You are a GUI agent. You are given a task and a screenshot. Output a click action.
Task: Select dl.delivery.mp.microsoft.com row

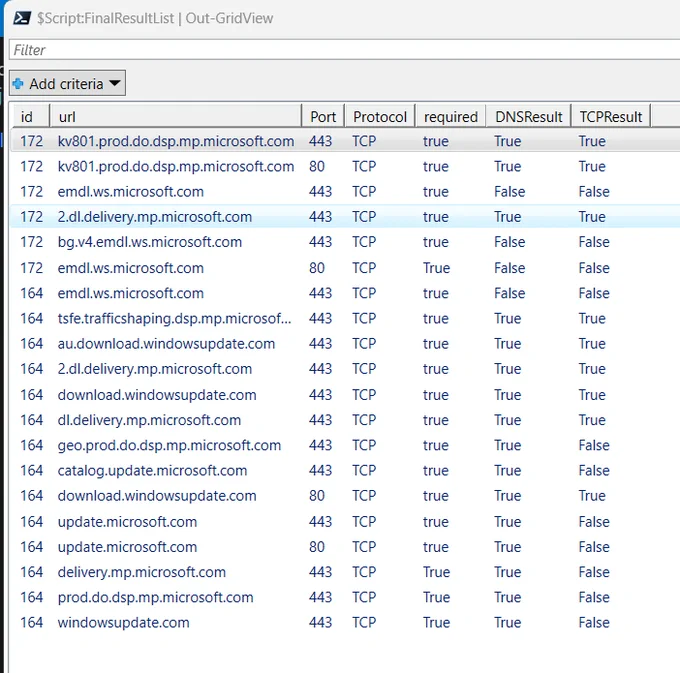coord(345,420)
